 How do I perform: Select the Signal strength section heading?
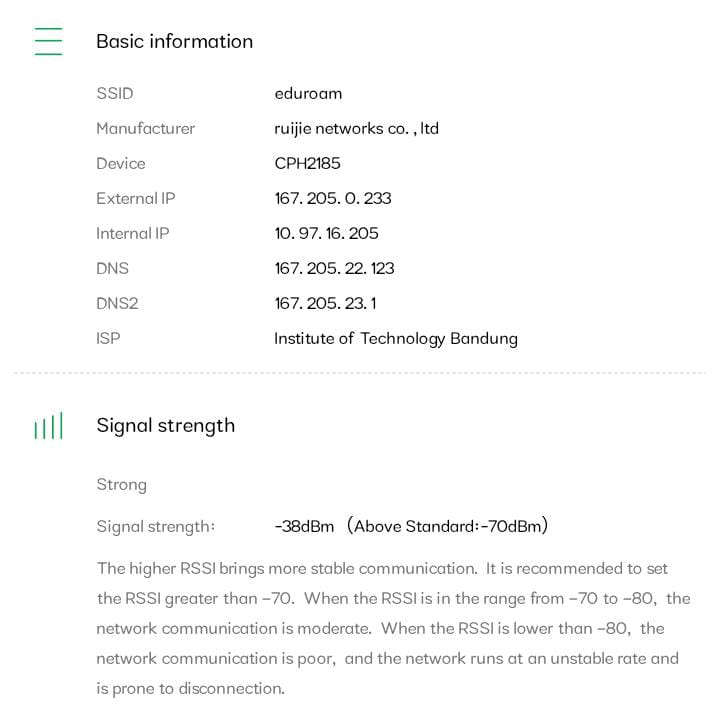tap(165, 425)
